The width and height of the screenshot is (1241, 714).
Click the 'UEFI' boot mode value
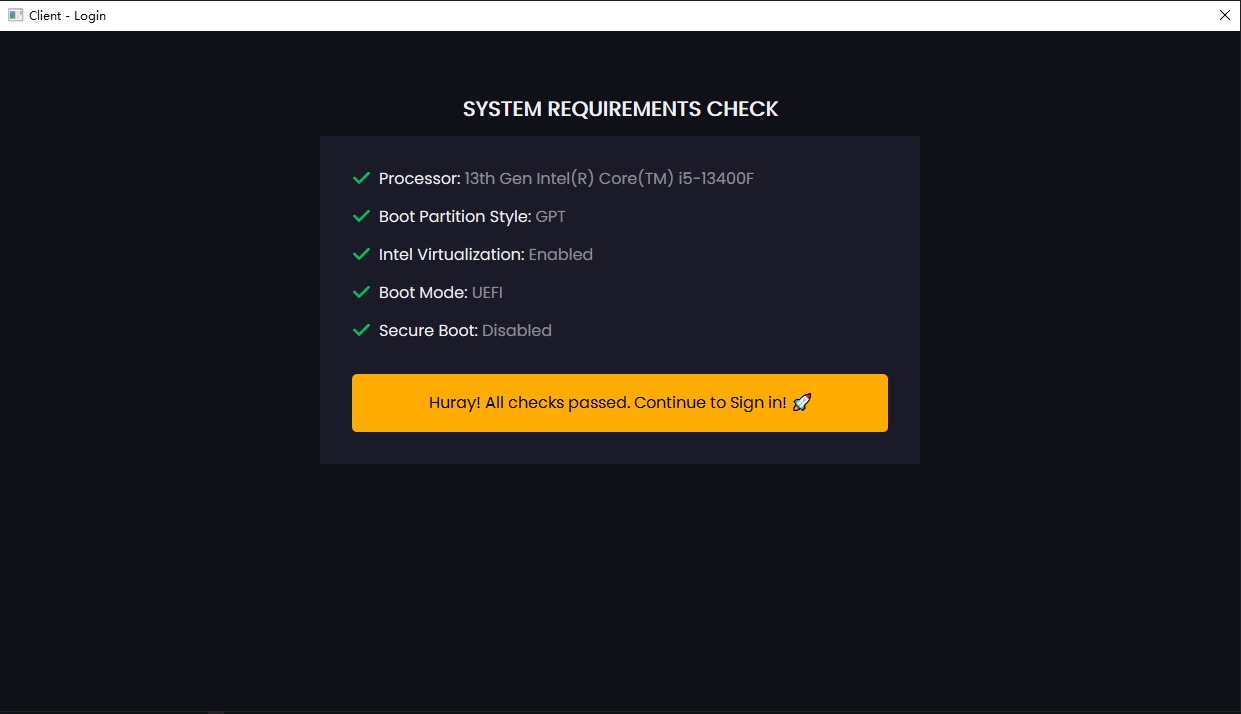click(x=487, y=293)
